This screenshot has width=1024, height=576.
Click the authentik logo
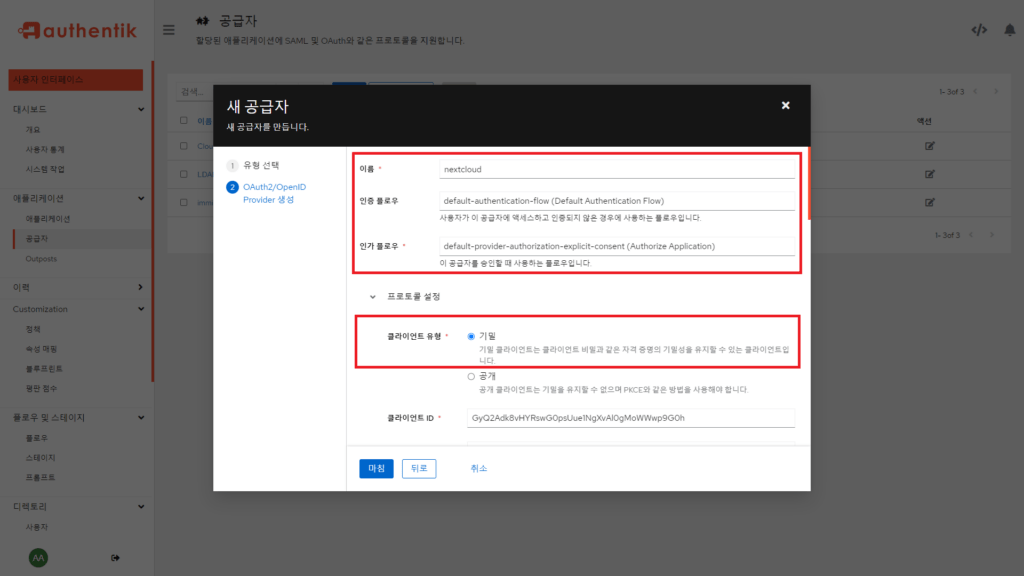77,30
